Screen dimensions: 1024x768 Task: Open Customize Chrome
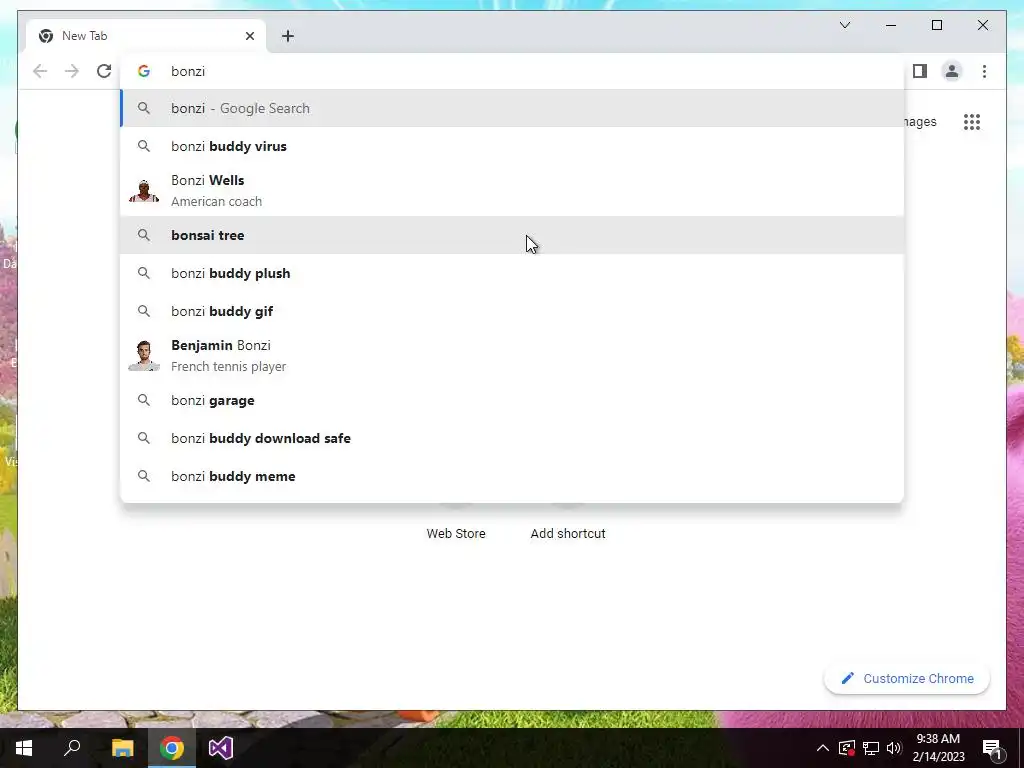coord(907,679)
